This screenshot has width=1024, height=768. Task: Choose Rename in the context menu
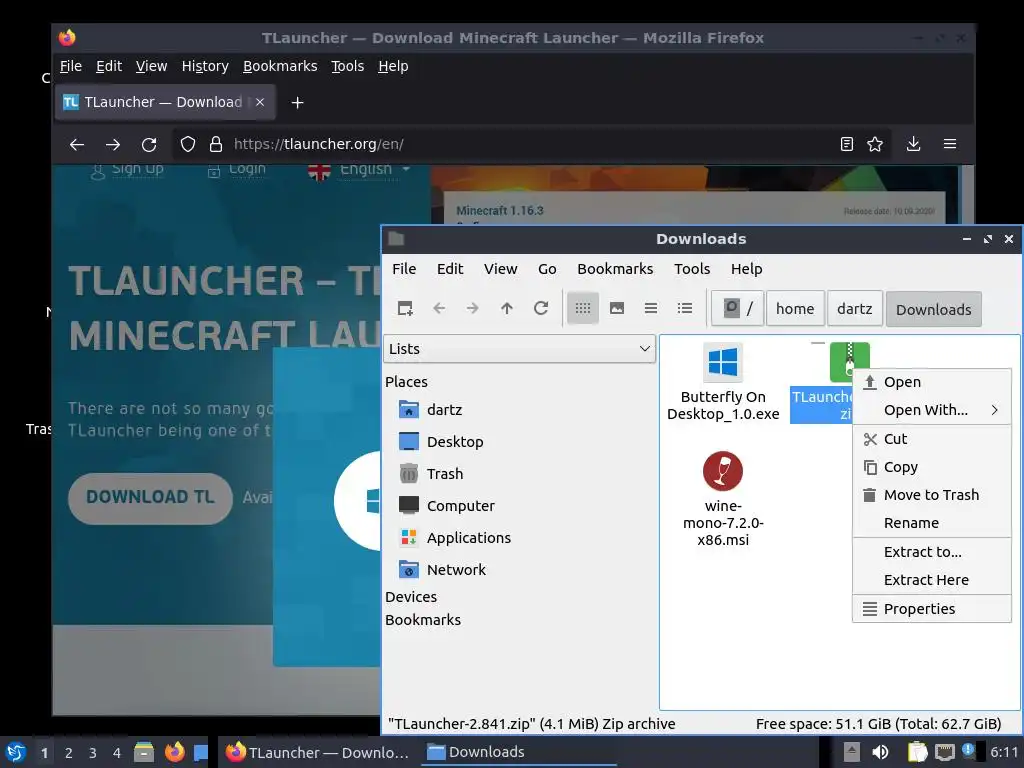point(932,523)
